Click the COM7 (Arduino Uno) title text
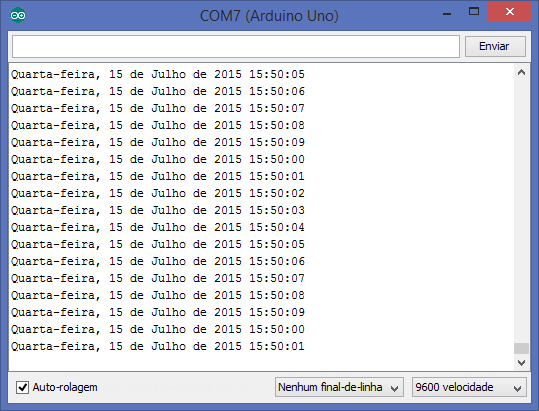539x411 pixels. 269,16
